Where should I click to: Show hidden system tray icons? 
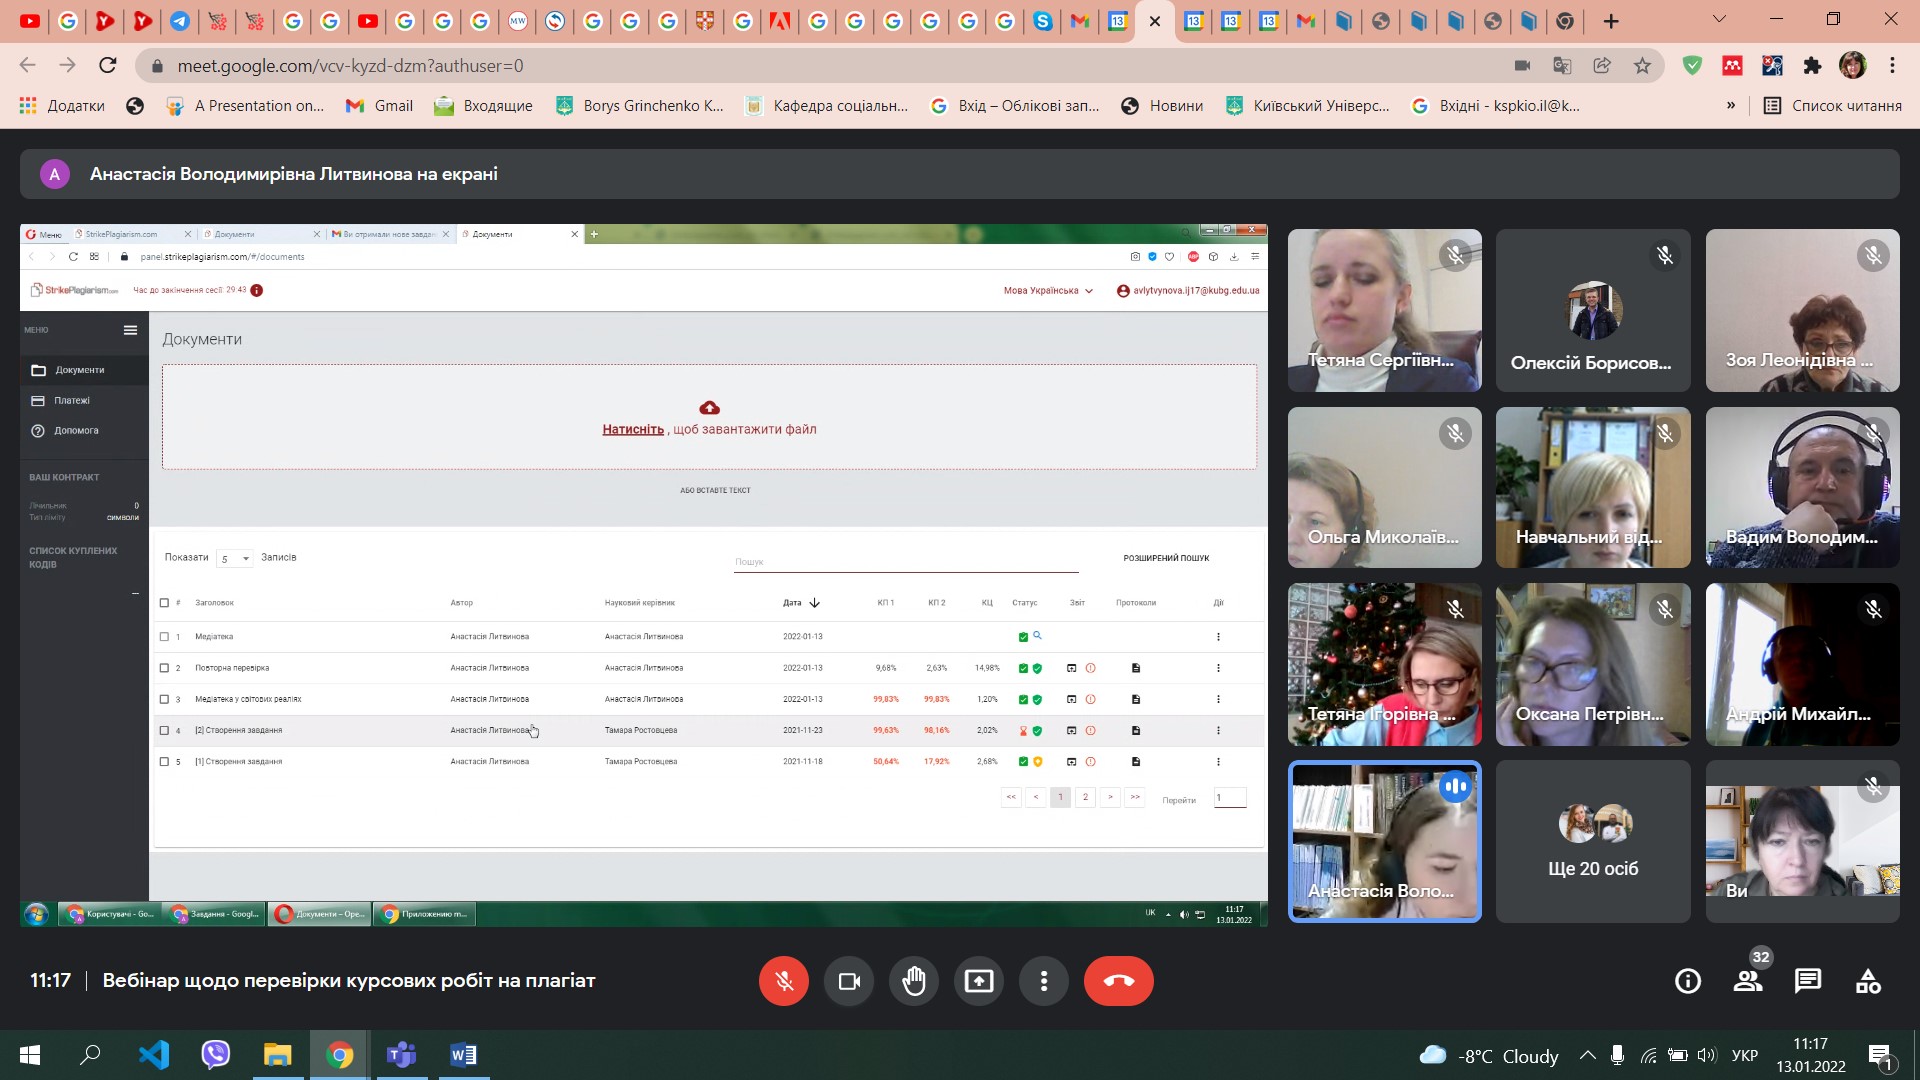1588,1055
